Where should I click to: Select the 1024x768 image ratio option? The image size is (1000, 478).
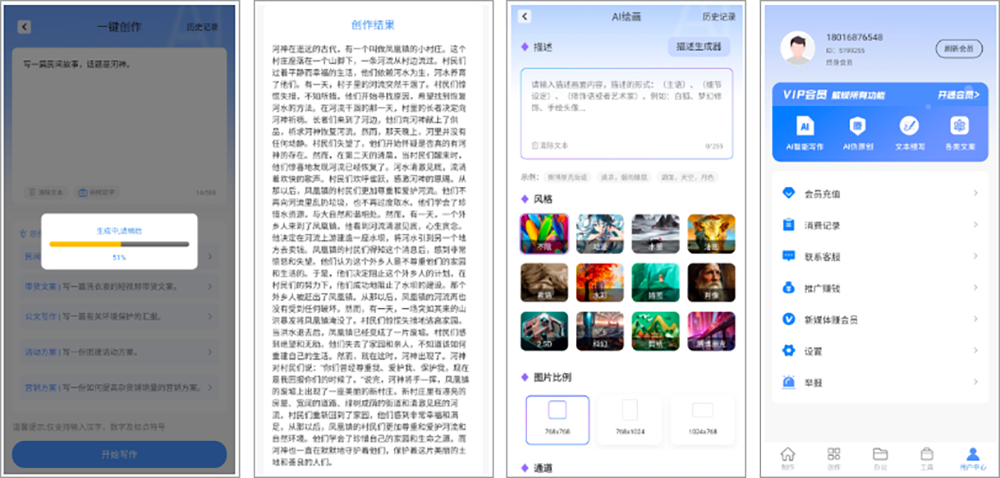coord(702,419)
